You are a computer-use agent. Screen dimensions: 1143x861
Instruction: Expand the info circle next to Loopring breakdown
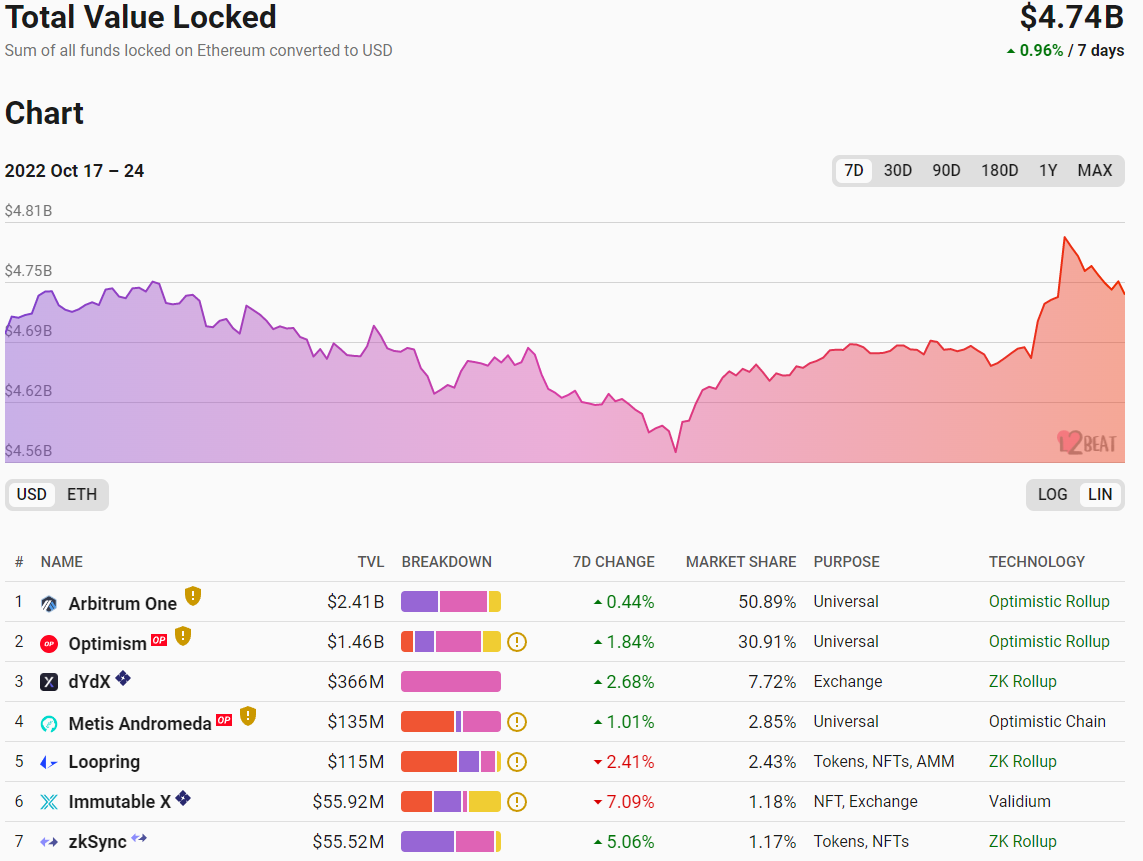pos(517,761)
